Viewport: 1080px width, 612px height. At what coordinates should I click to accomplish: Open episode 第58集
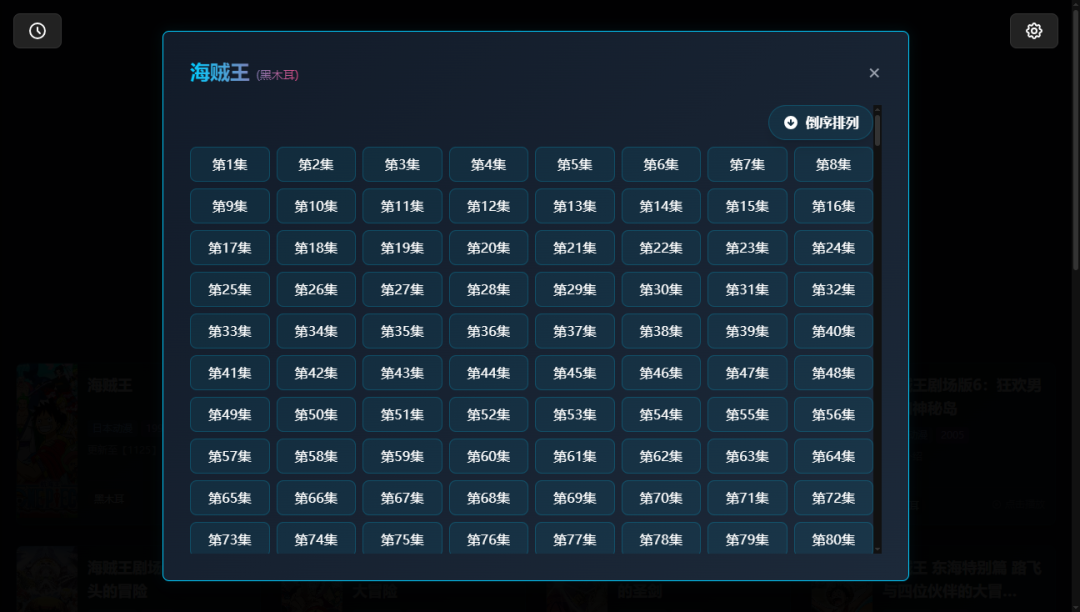point(316,456)
